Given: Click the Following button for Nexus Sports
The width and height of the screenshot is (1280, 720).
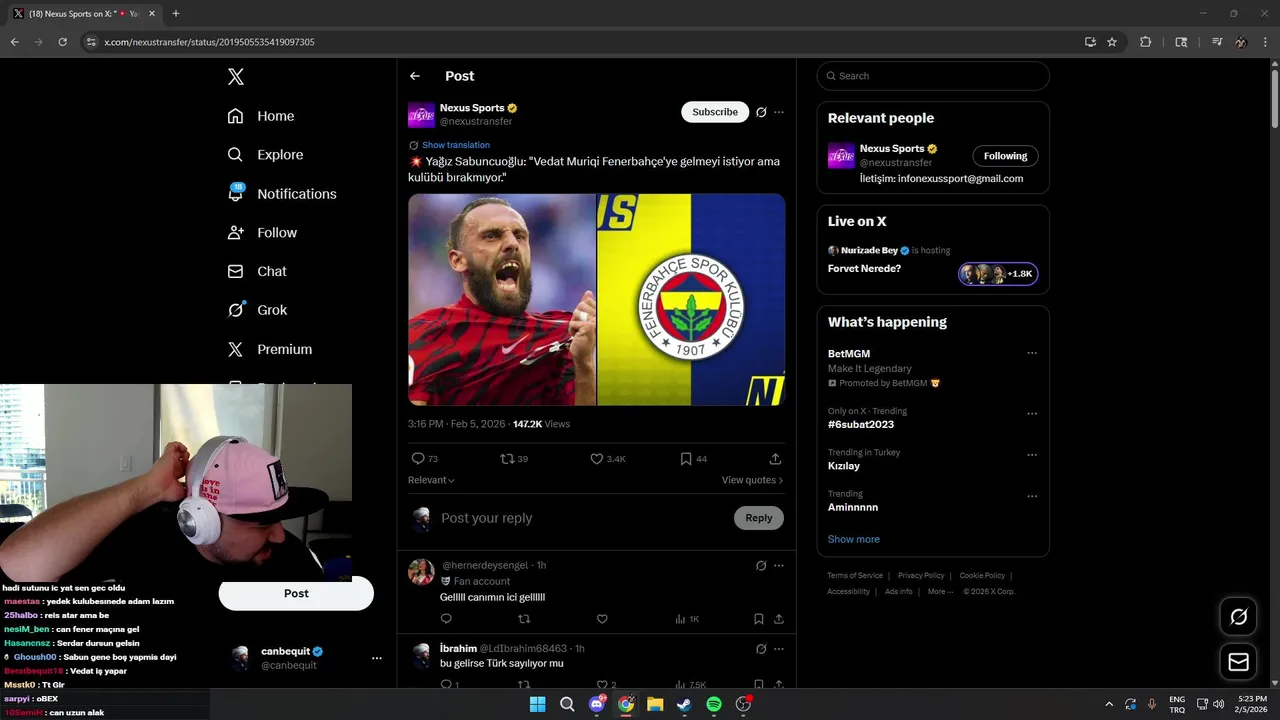Looking at the screenshot, I should click(1005, 156).
